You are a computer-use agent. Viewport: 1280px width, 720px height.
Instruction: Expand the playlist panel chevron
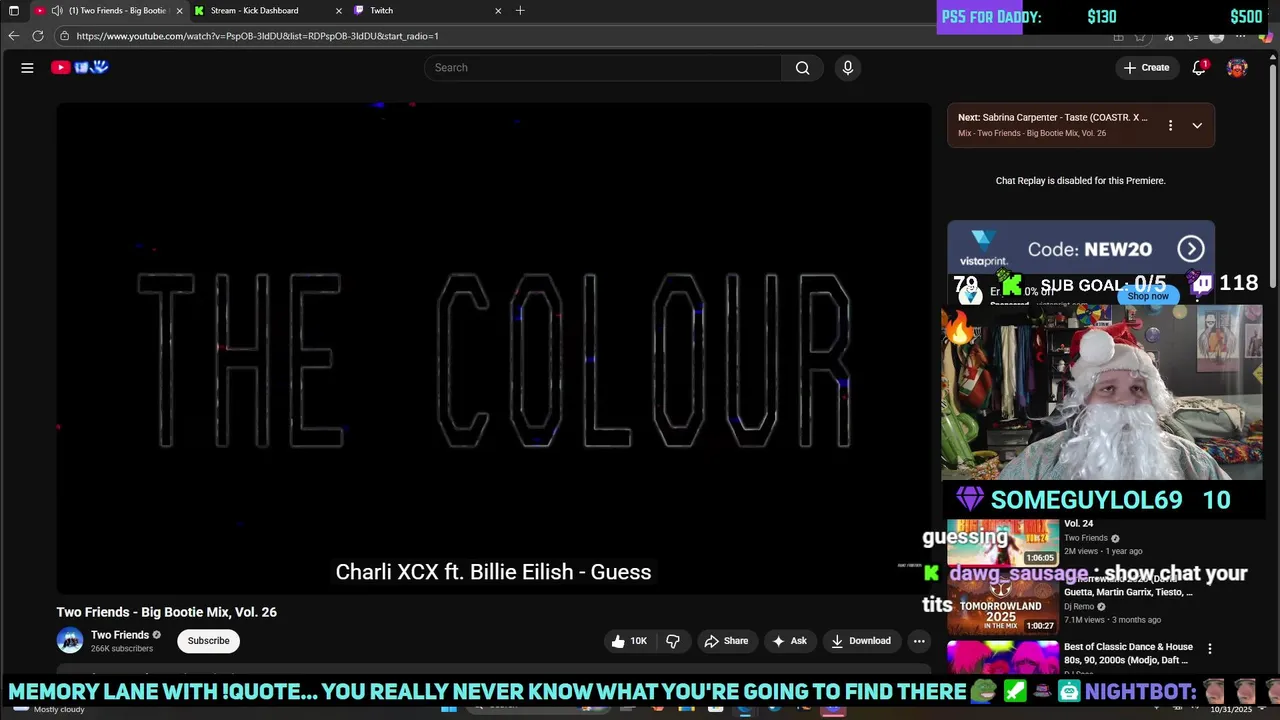tap(1197, 126)
